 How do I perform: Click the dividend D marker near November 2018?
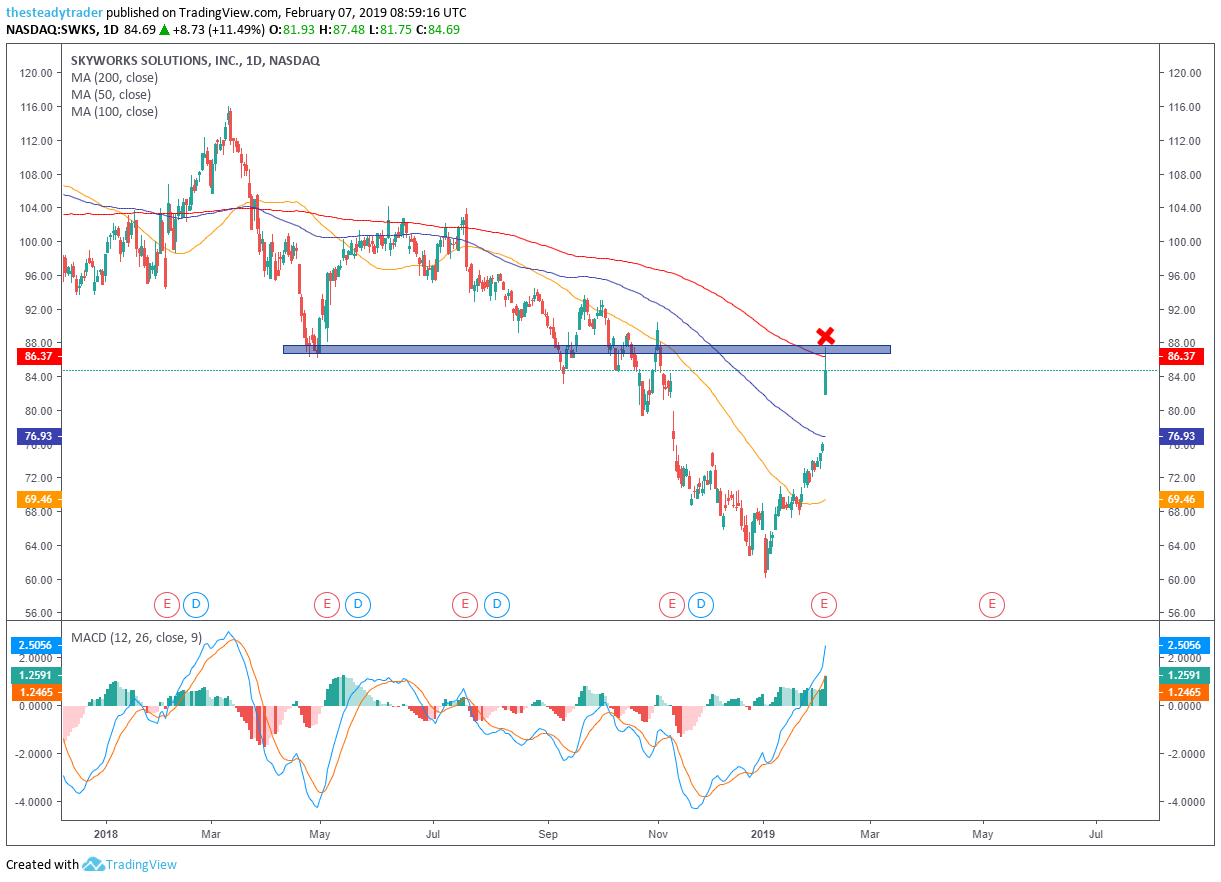coord(701,604)
